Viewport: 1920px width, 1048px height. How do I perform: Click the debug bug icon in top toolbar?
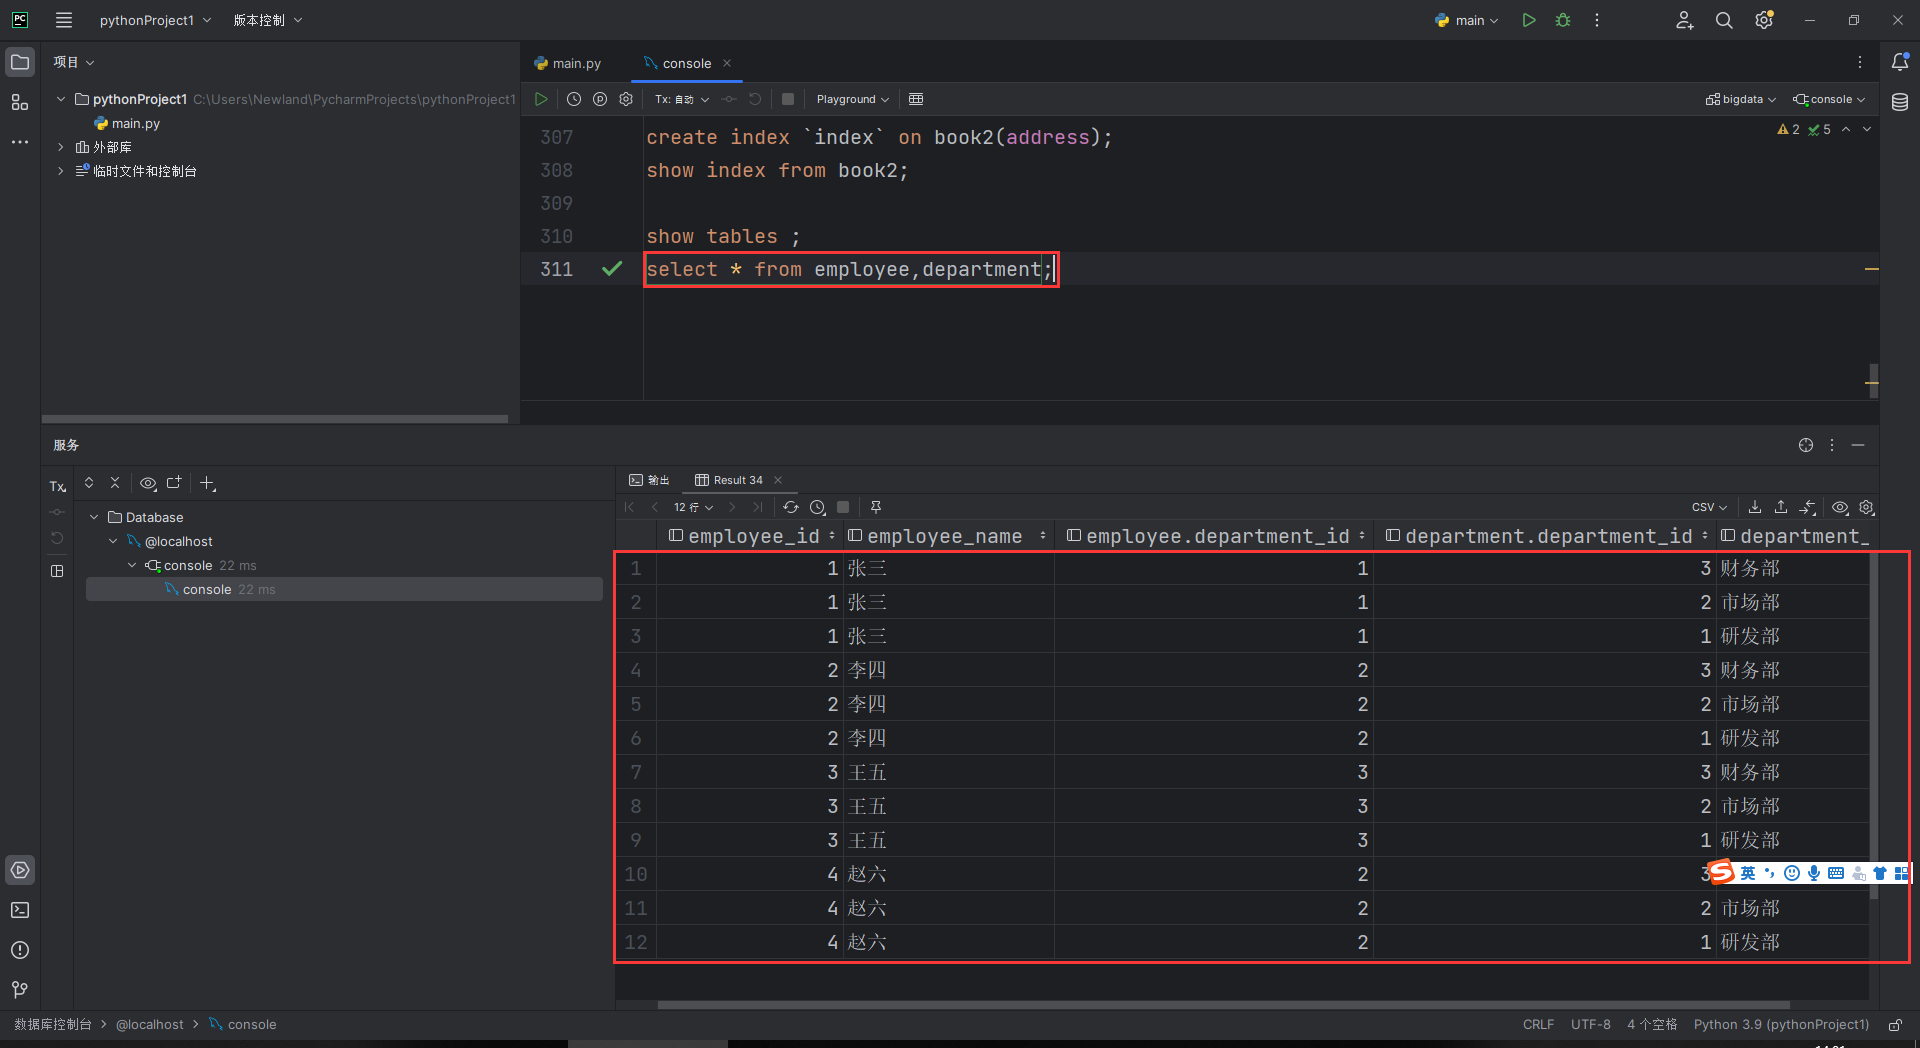pyautogui.click(x=1563, y=20)
